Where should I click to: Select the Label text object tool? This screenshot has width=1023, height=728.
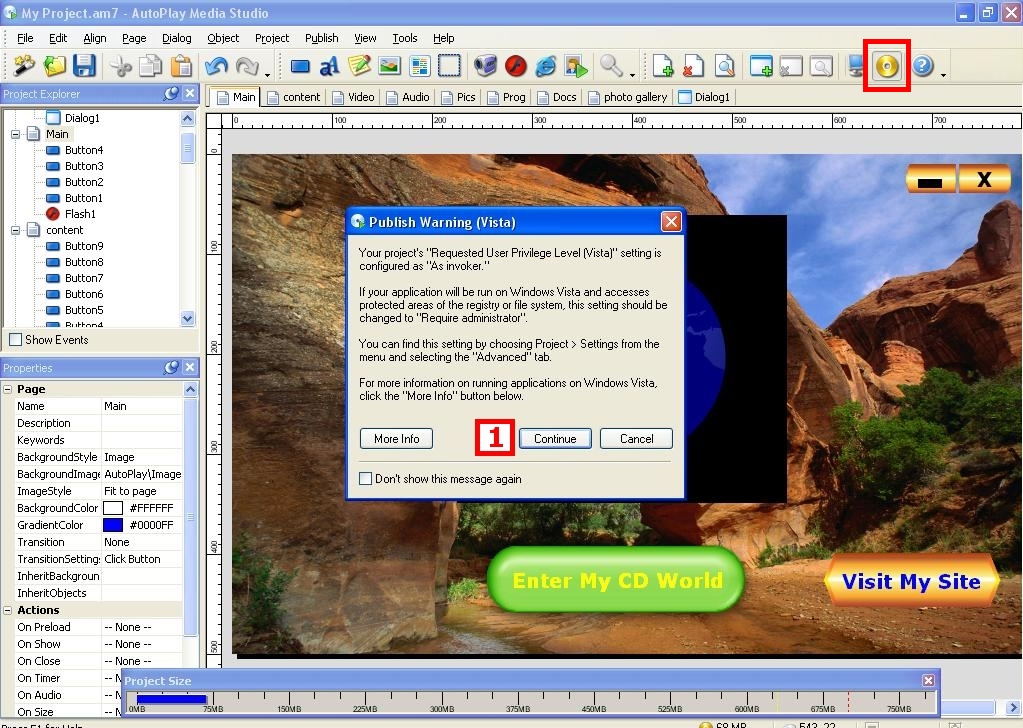pyautogui.click(x=329, y=67)
